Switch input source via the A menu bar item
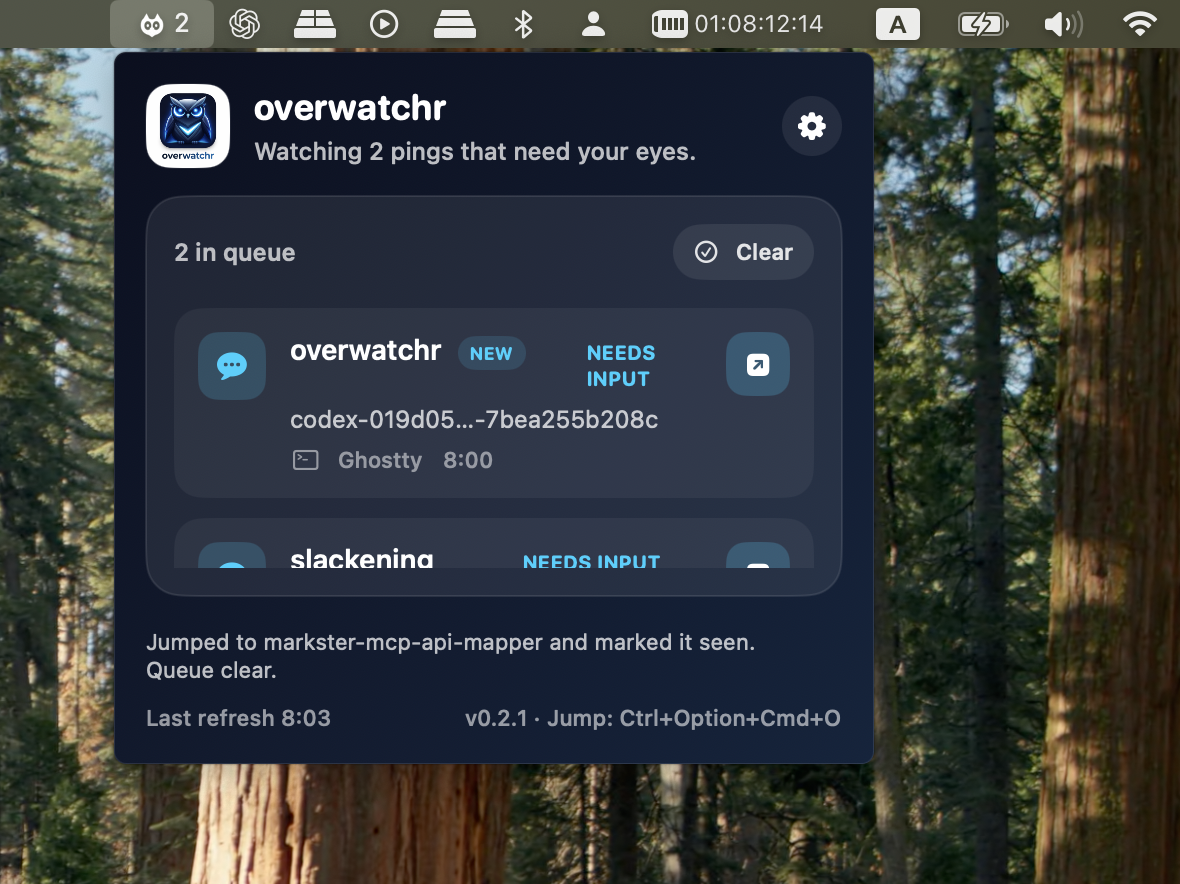Image resolution: width=1180 pixels, height=884 pixels. [x=897, y=23]
